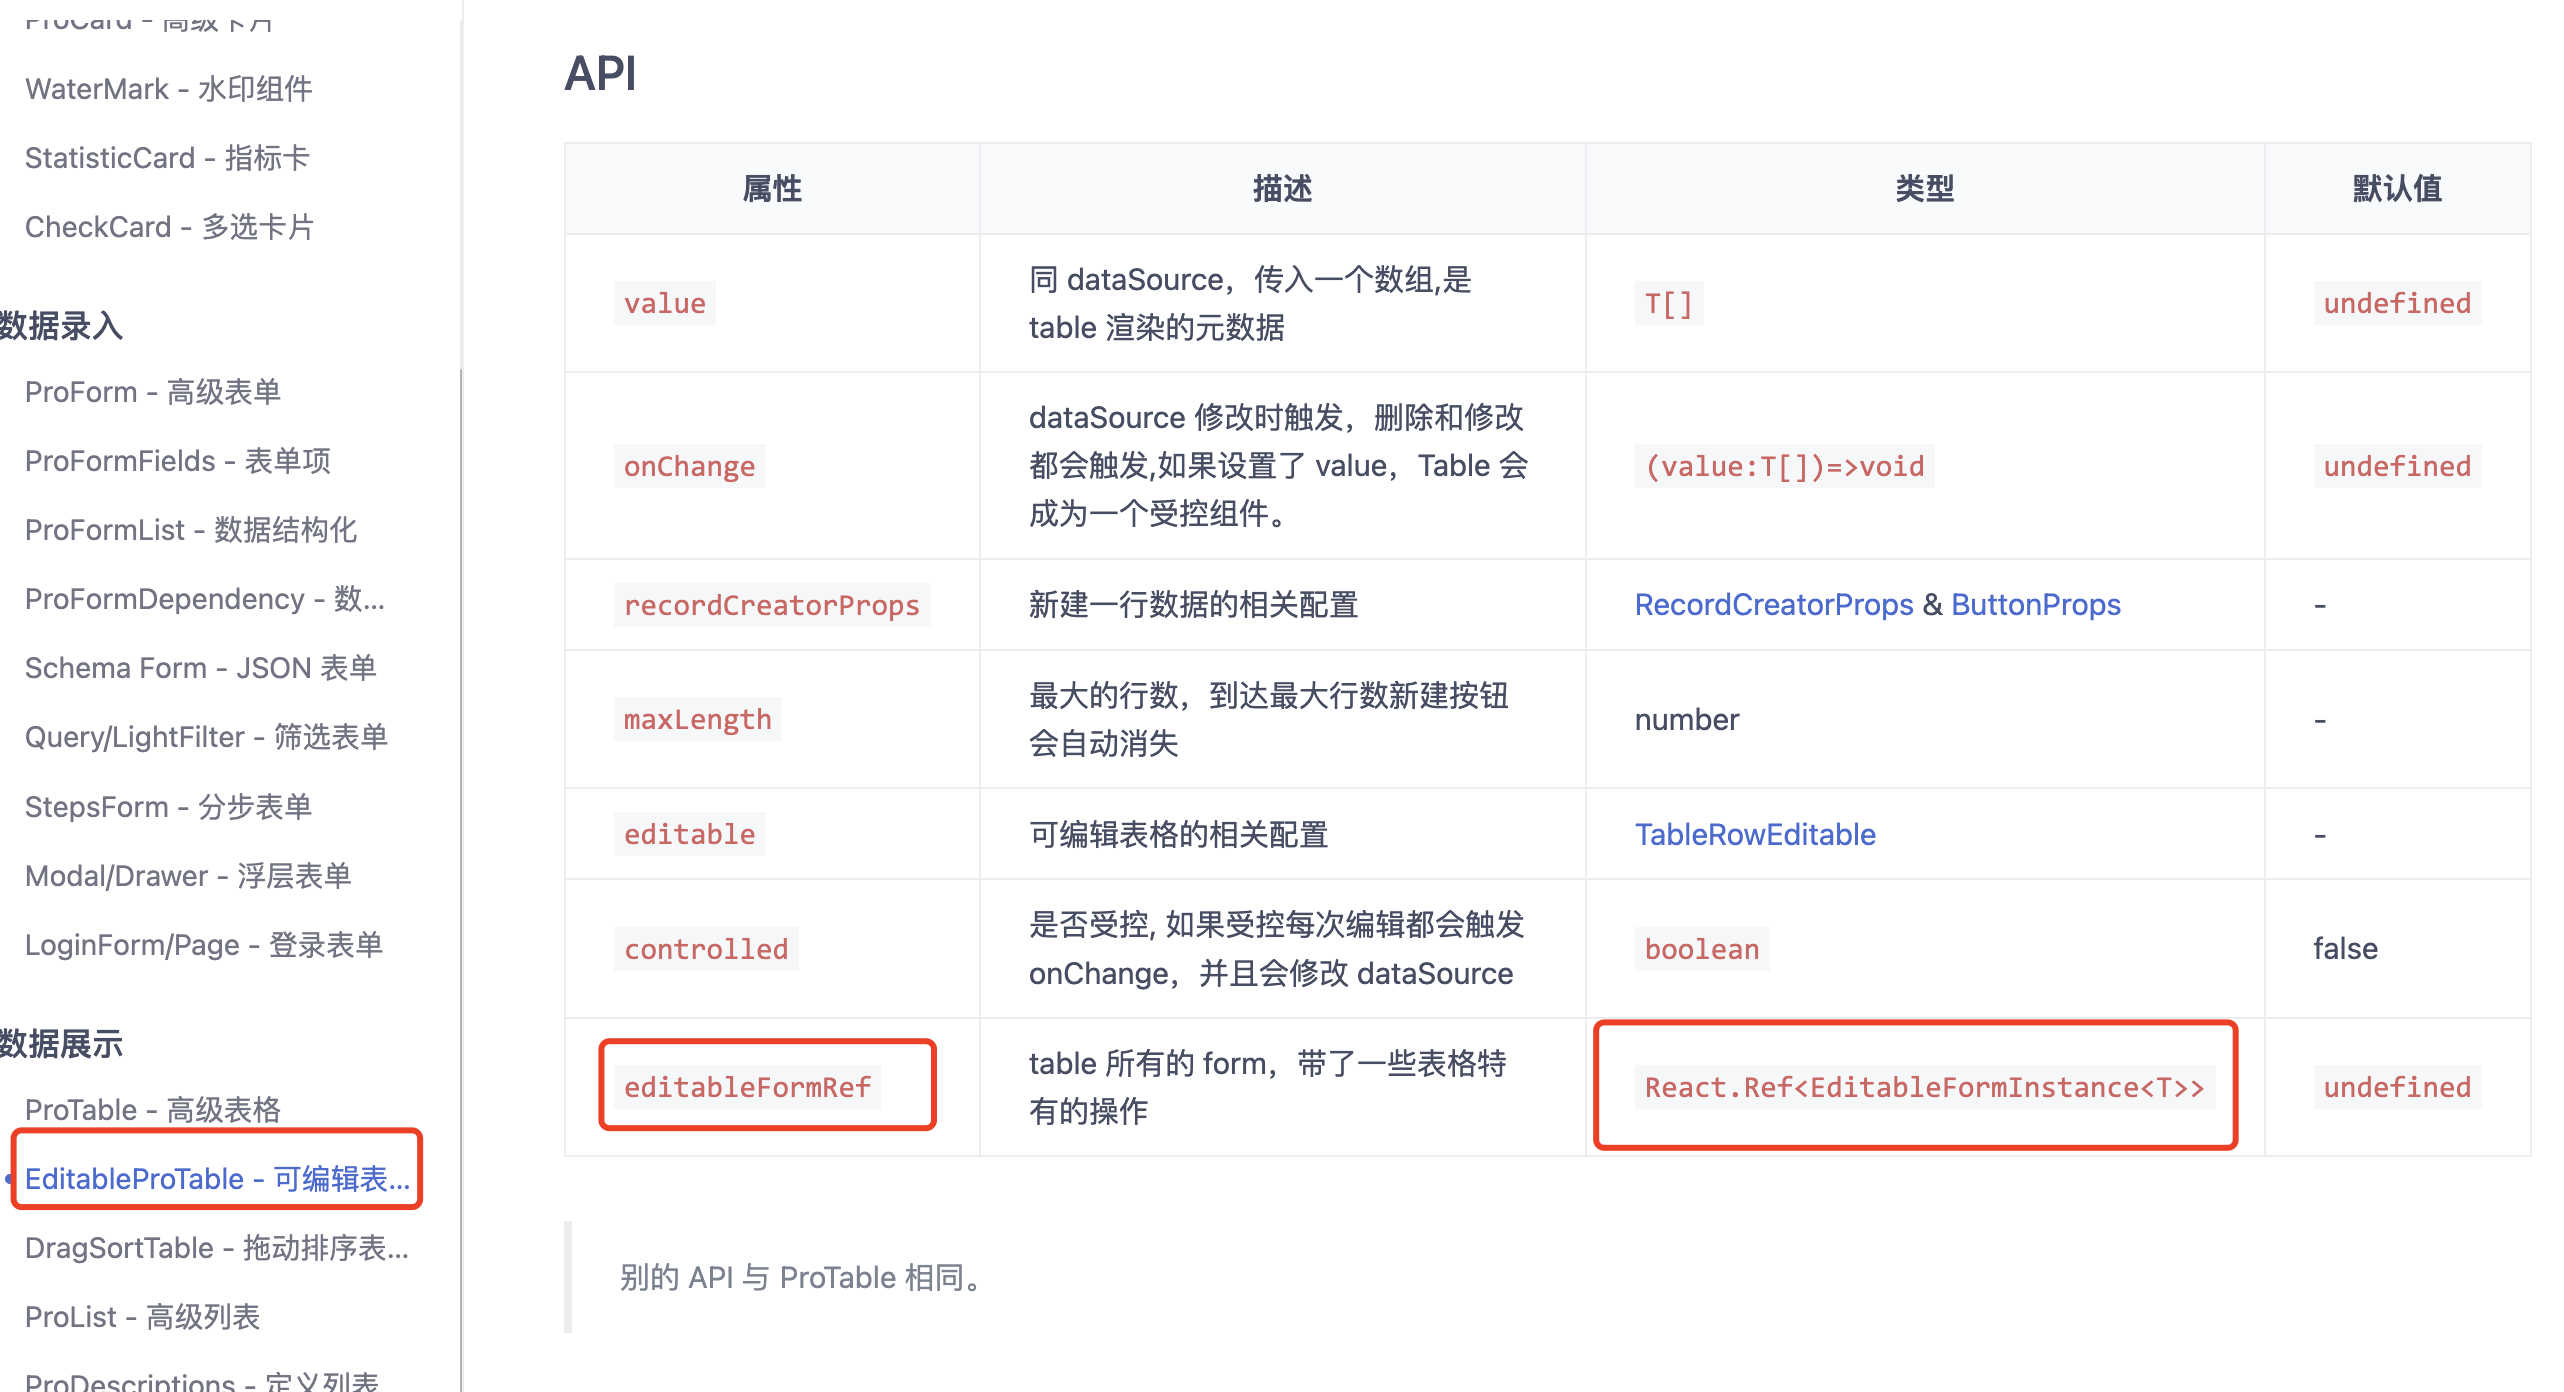Navigate to ProList 高级列表
Image resolution: width=2564 pixels, height=1392 pixels.
142,1317
